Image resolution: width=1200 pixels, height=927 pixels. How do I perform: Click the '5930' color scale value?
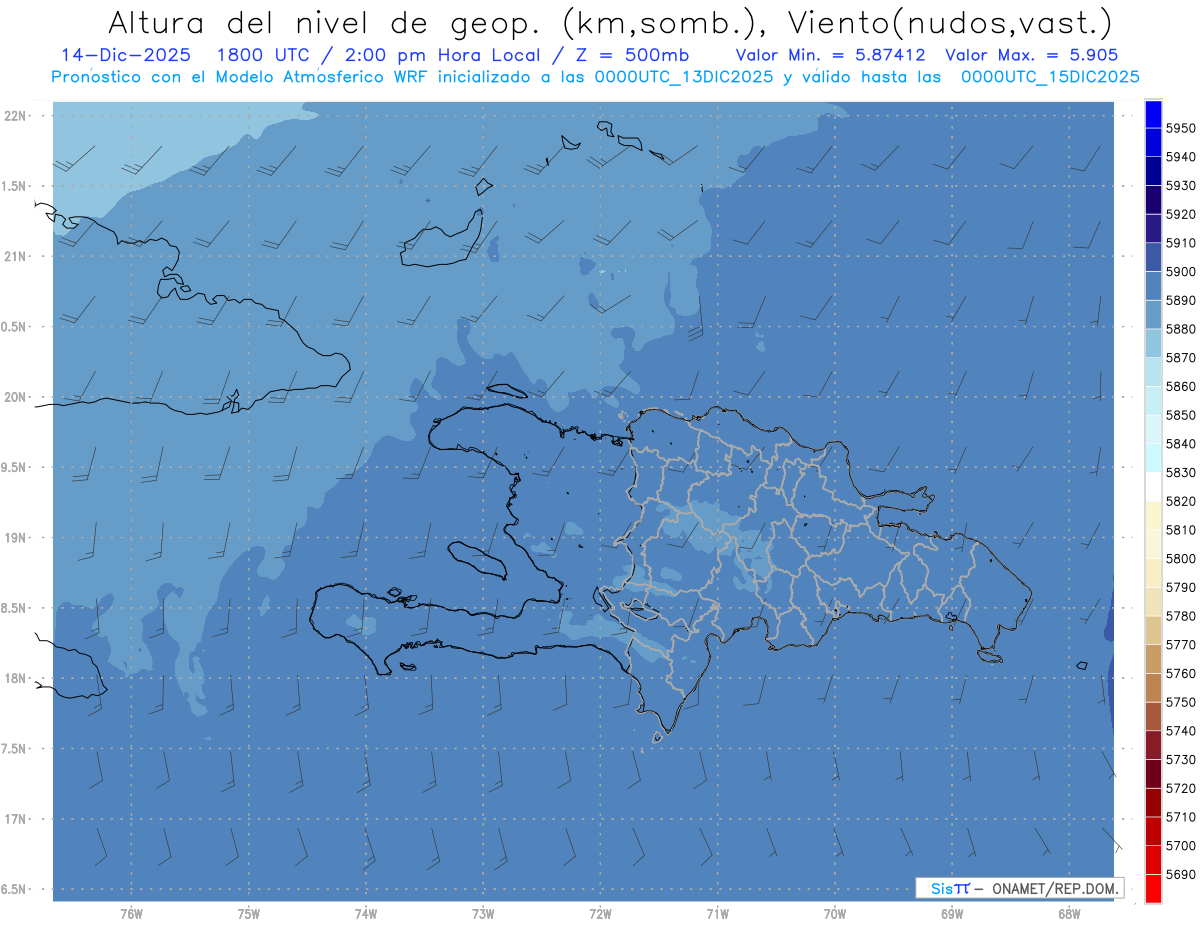click(x=1180, y=186)
